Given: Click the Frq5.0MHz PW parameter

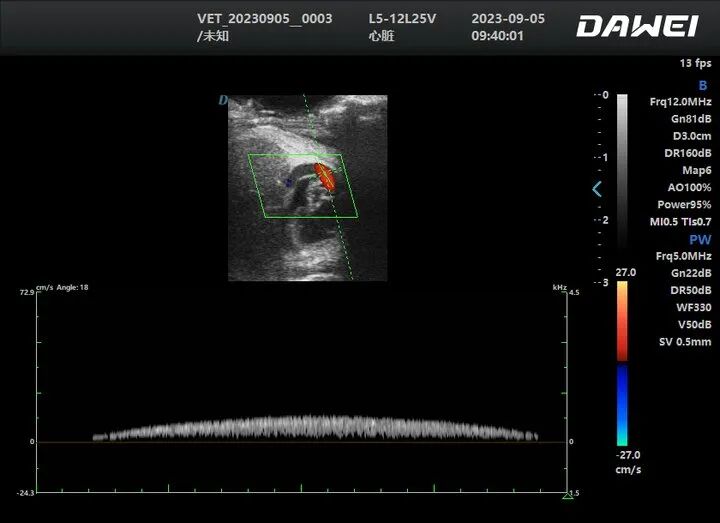Looking at the screenshot, I should [x=684, y=256].
